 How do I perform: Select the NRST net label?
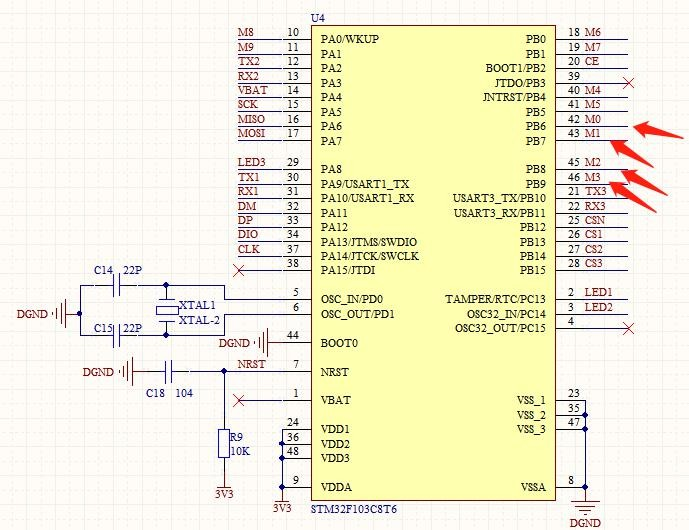(x=251, y=364)
